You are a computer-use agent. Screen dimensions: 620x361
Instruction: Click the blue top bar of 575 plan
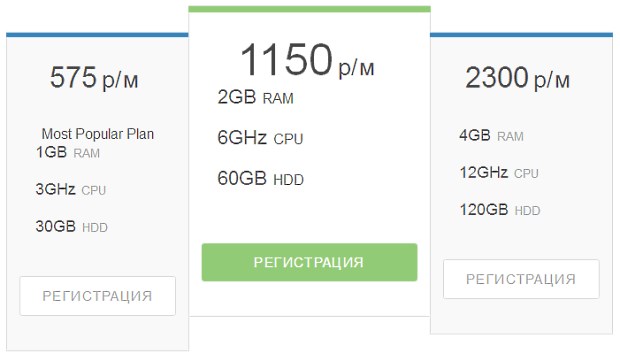(x=97, y=35)
